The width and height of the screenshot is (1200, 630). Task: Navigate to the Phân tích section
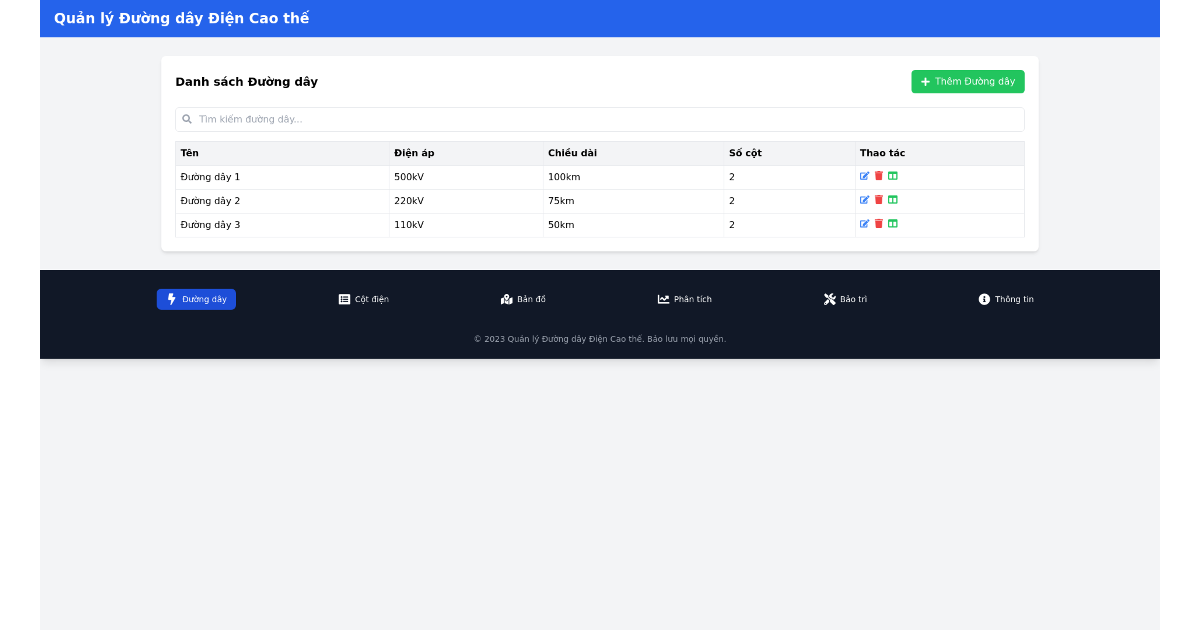pos(684,298)
